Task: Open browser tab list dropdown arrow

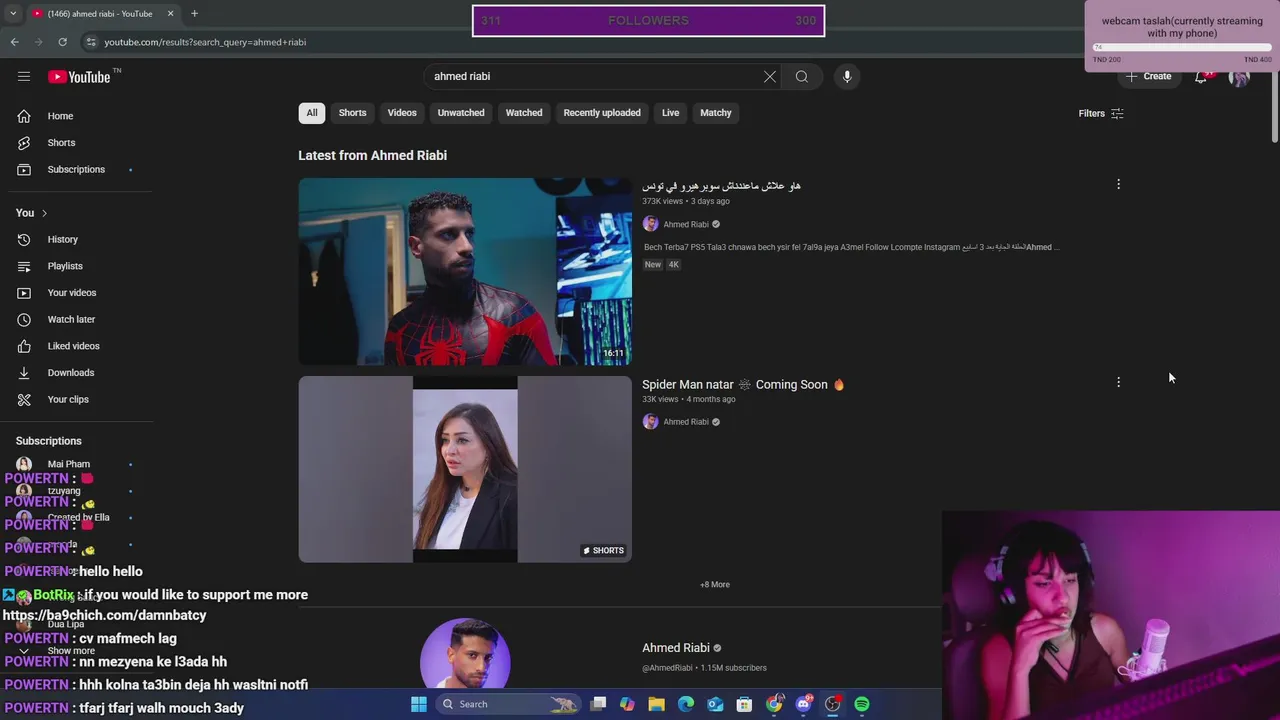Action: pyautogui.click(x=13, y=14)
